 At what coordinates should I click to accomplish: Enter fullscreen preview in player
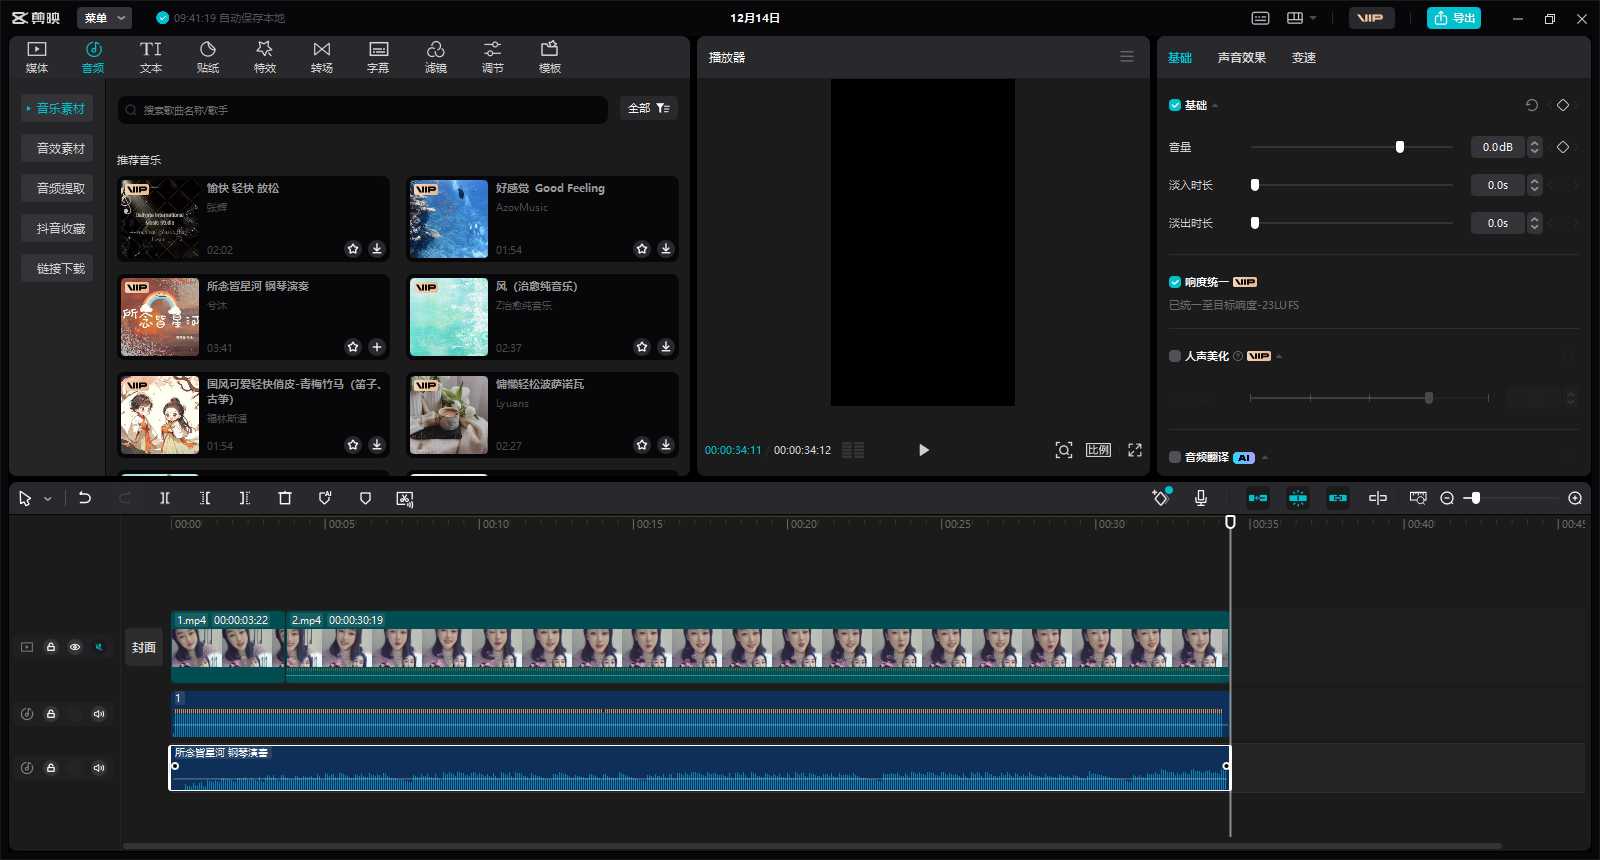1135,450
